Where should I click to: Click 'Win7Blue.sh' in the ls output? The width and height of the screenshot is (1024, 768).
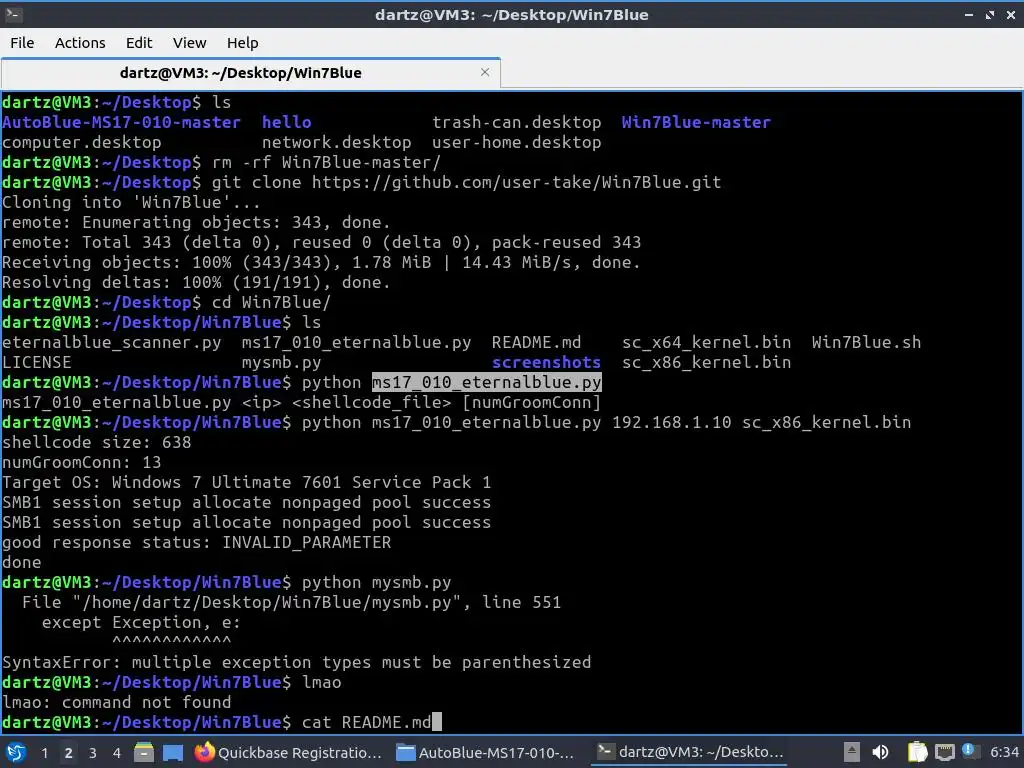[x=866, y=342]
